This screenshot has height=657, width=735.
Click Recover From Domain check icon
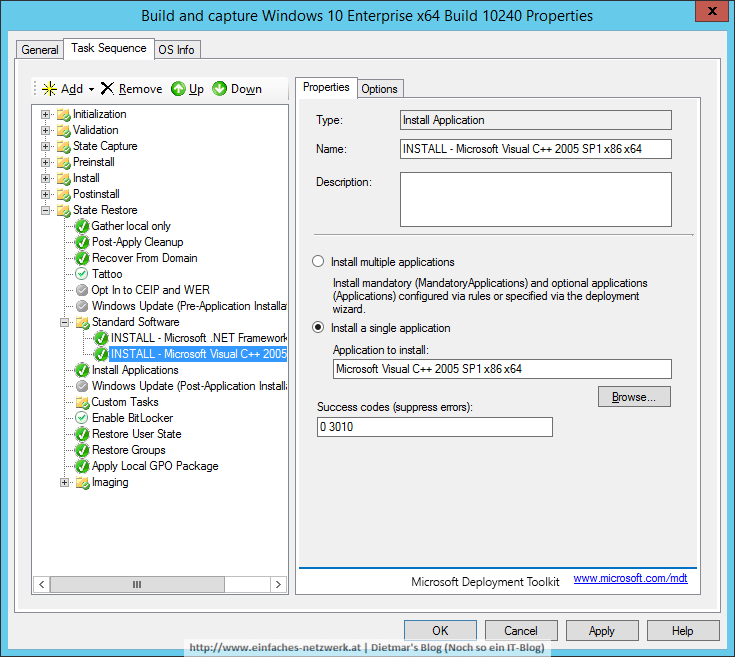pyautogui.click(x=82, y=258)
